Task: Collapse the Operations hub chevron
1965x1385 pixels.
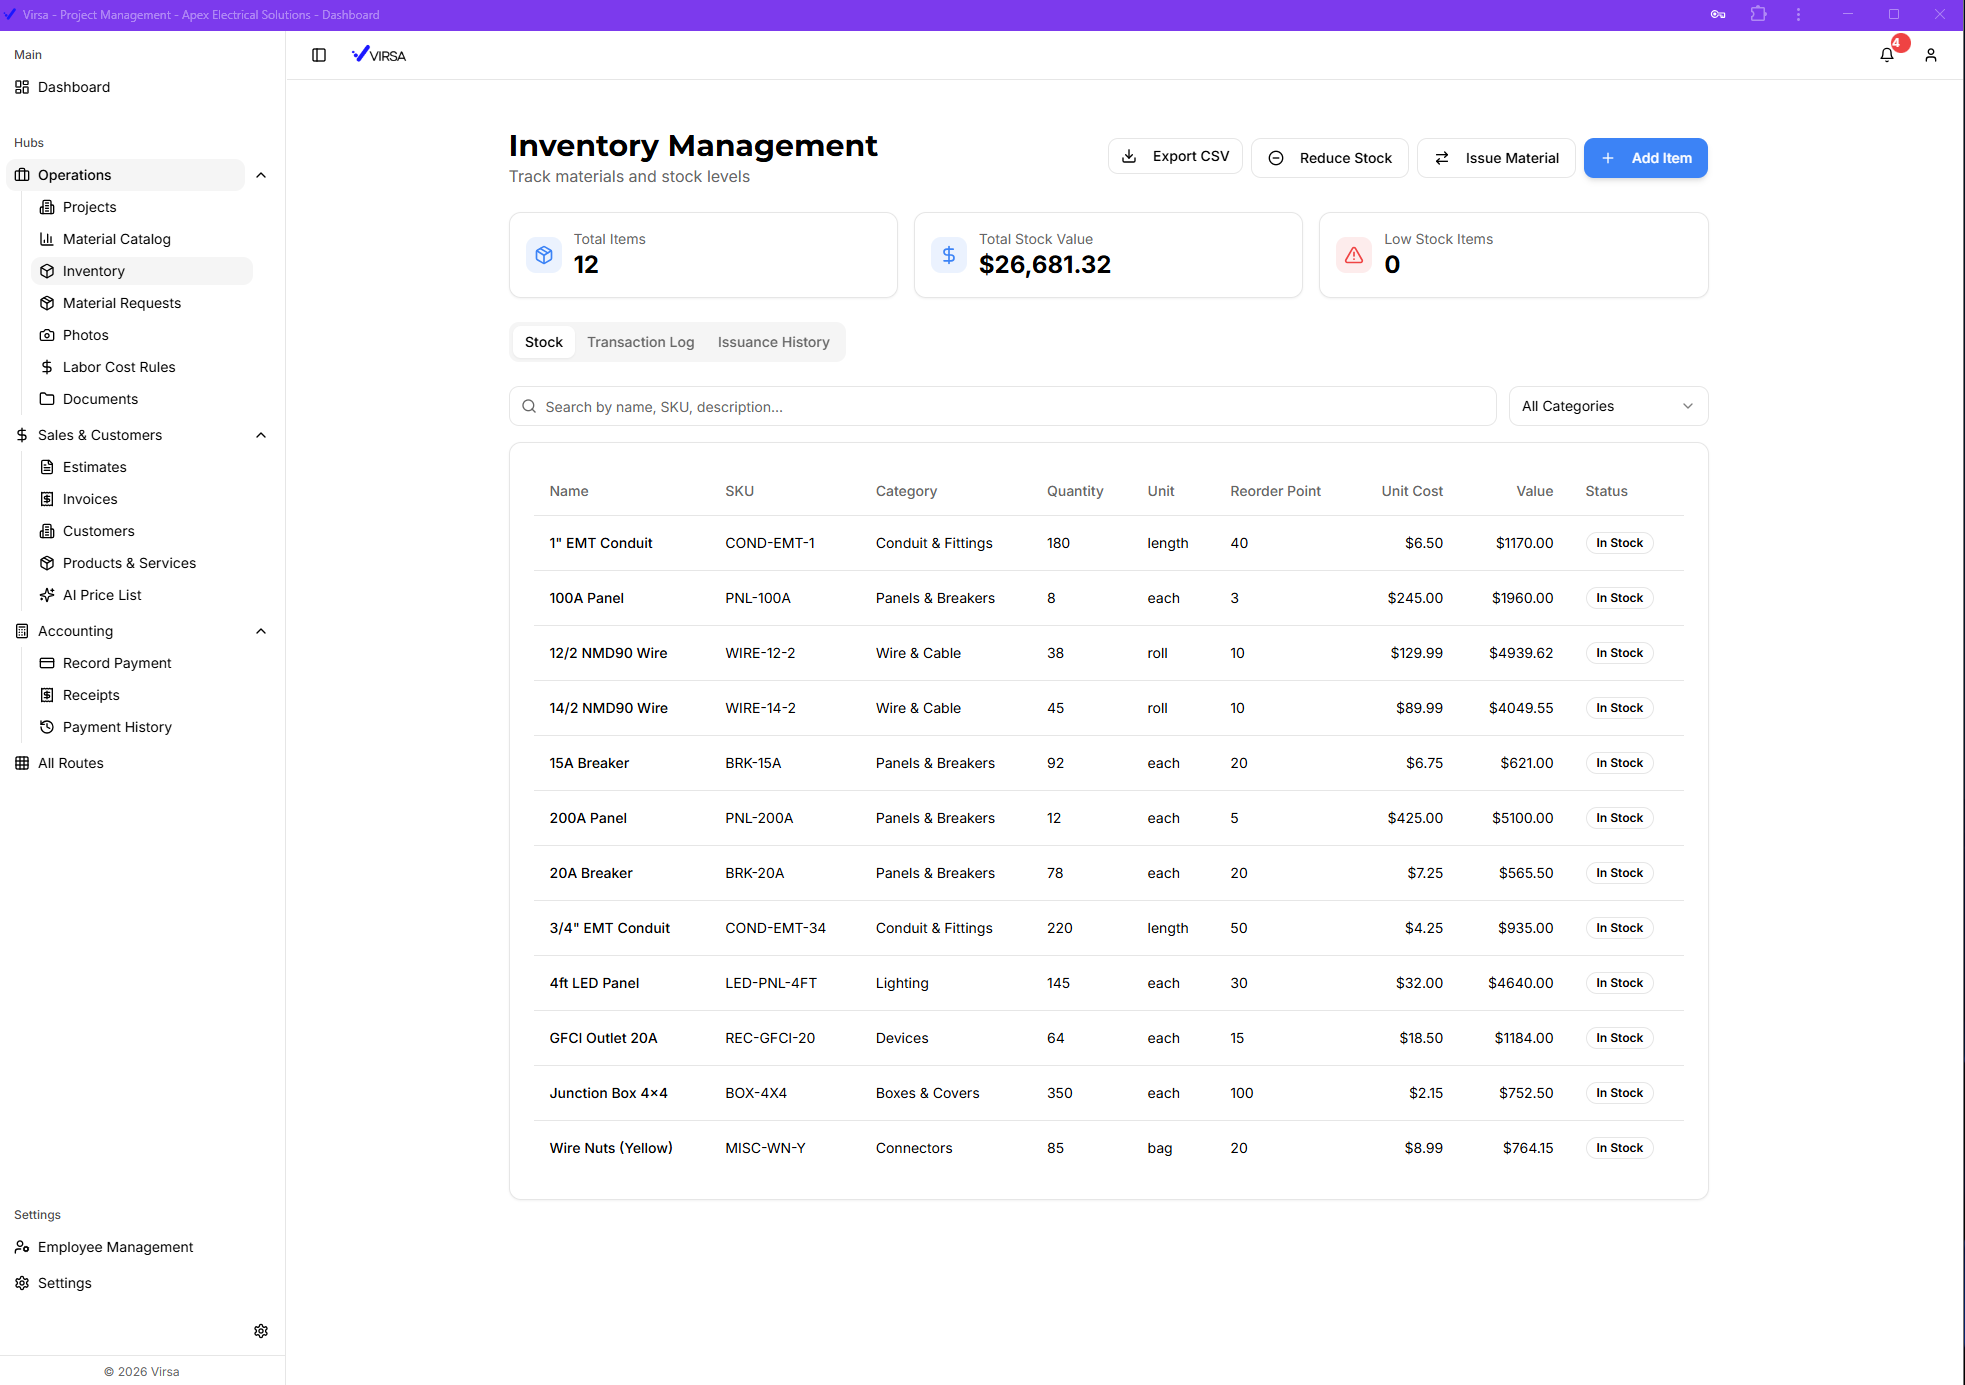Action: pos(261,175)
